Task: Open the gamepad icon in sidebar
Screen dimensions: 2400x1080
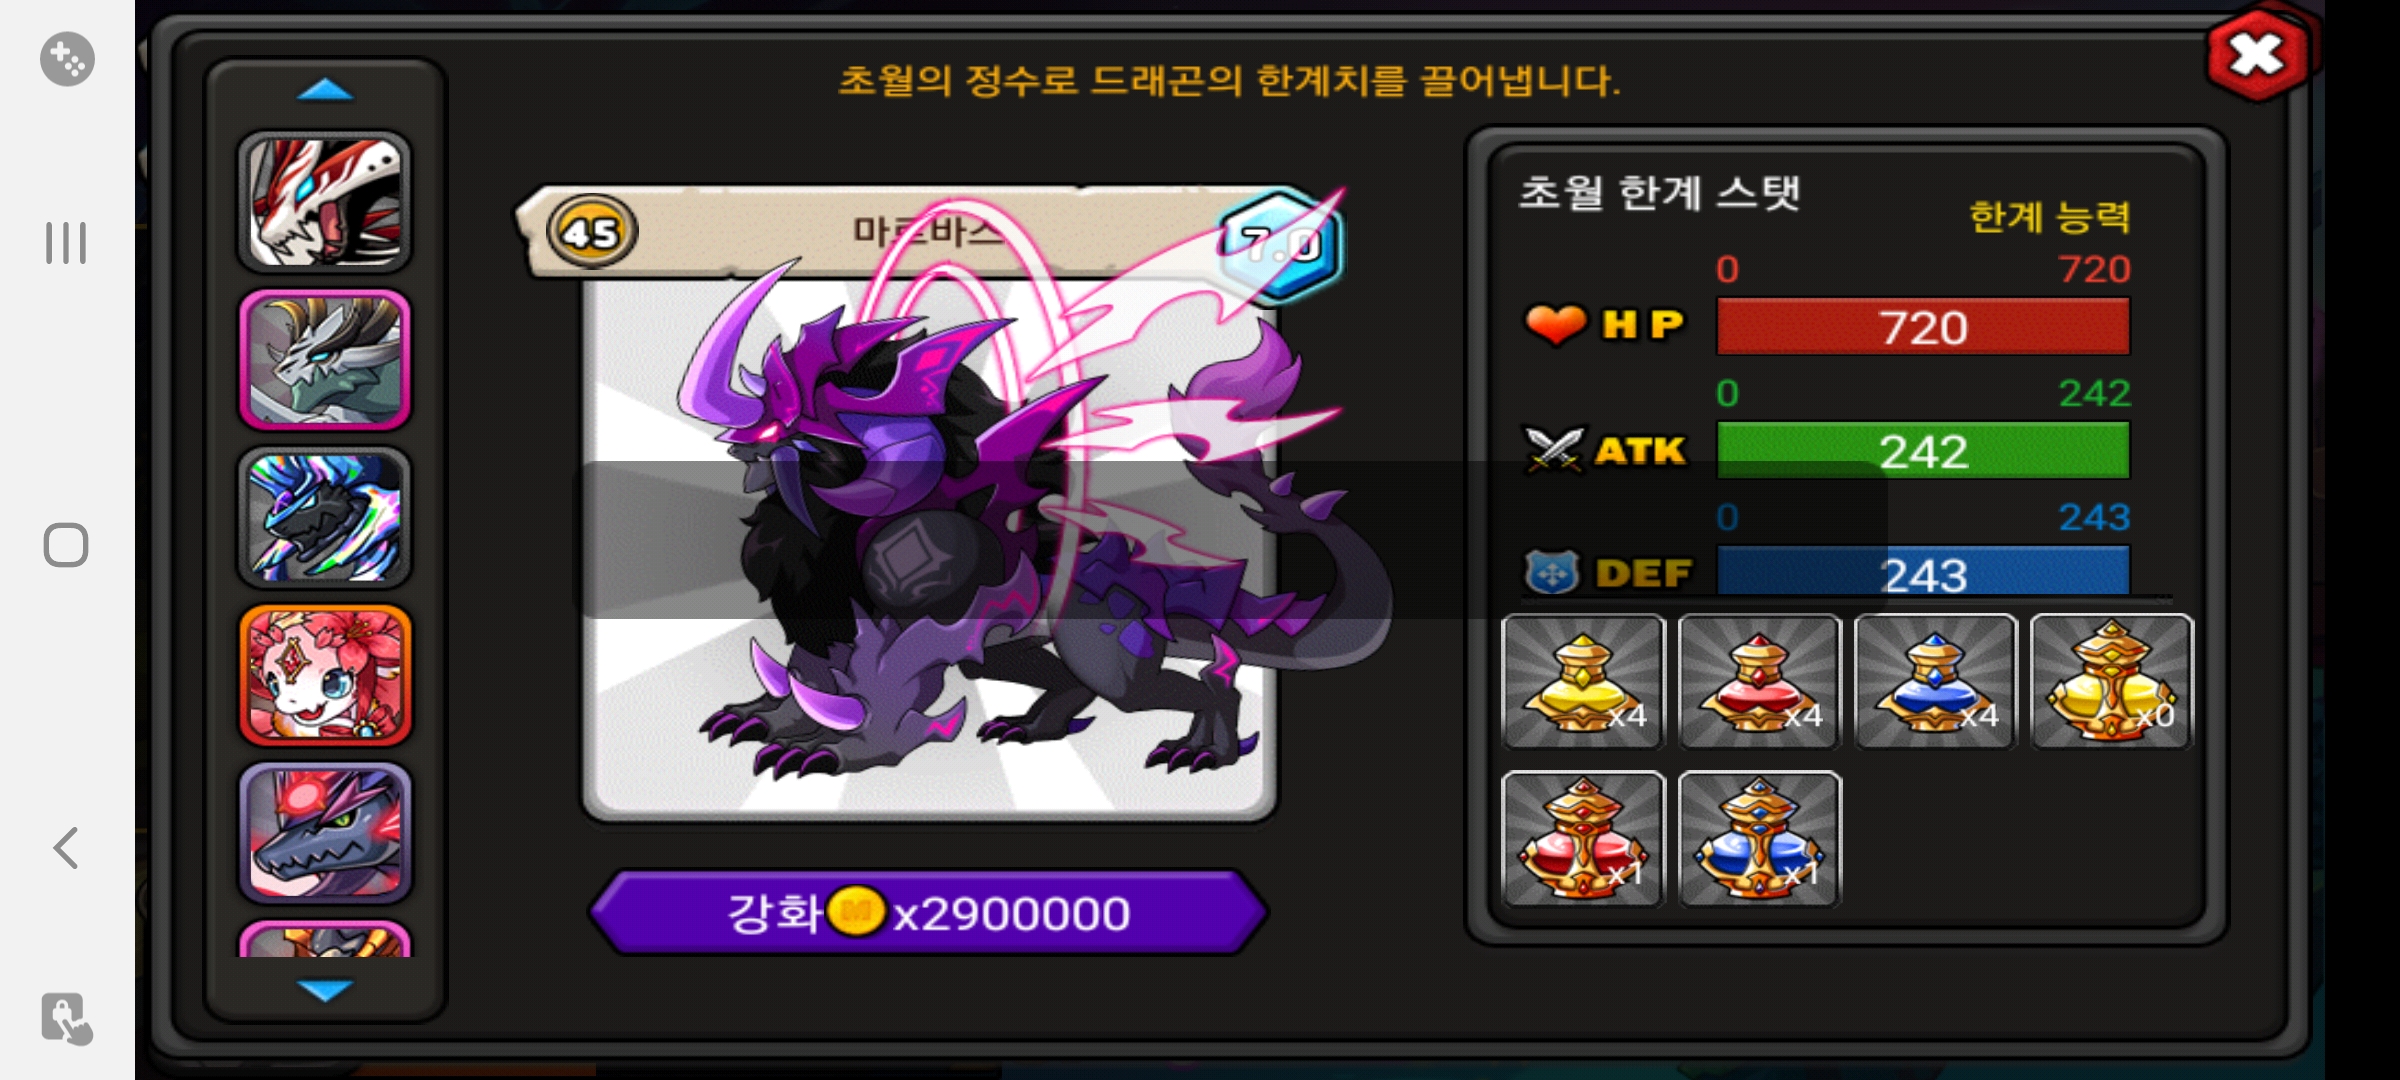Action: pos(67,59)
